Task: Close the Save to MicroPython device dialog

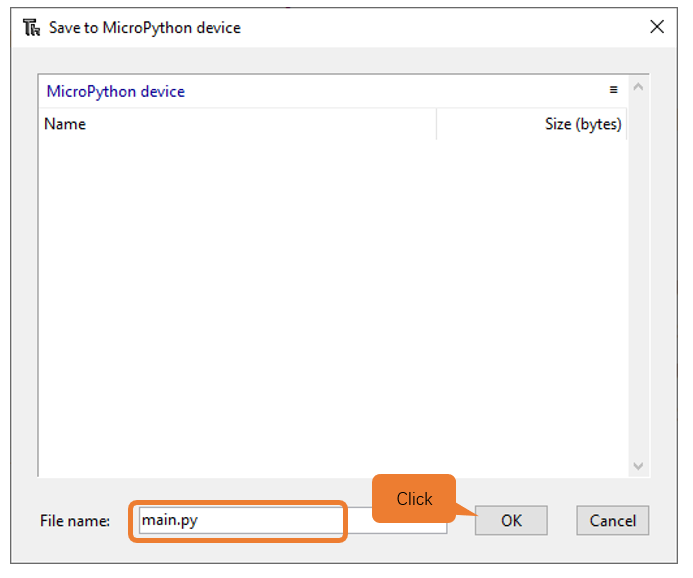Action: tap(657, 27)
